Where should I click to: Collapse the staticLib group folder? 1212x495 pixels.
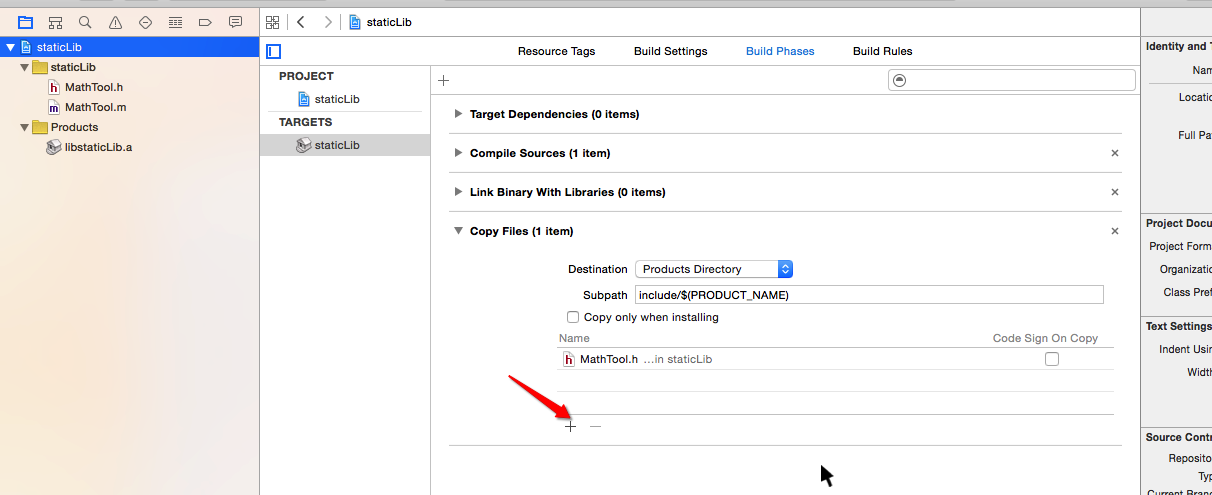24,67
